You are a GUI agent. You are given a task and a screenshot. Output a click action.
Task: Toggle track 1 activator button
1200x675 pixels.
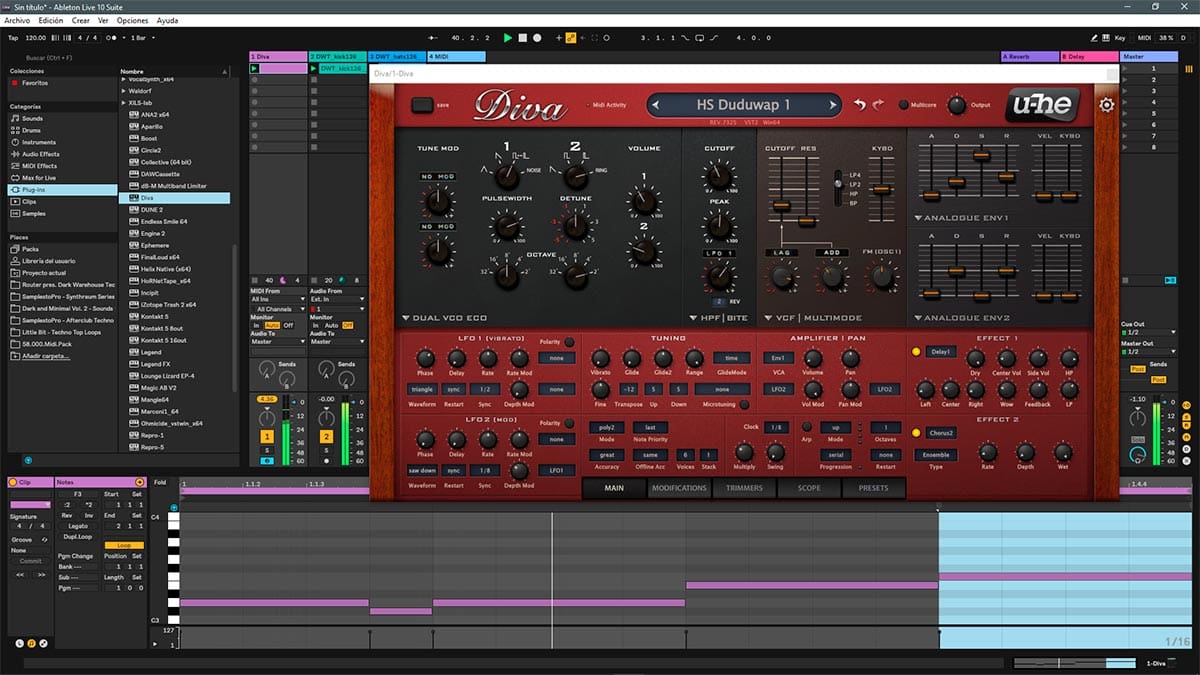[x=267, y=437]
